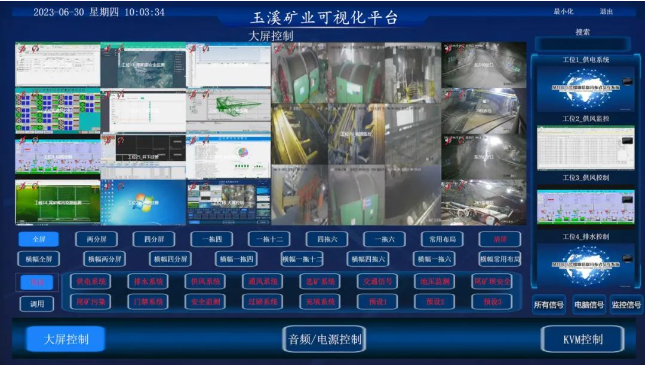Open the 音频/电源控制 tab
The width and height of the screenshot is (645, 366).
[x=324, y=339]
